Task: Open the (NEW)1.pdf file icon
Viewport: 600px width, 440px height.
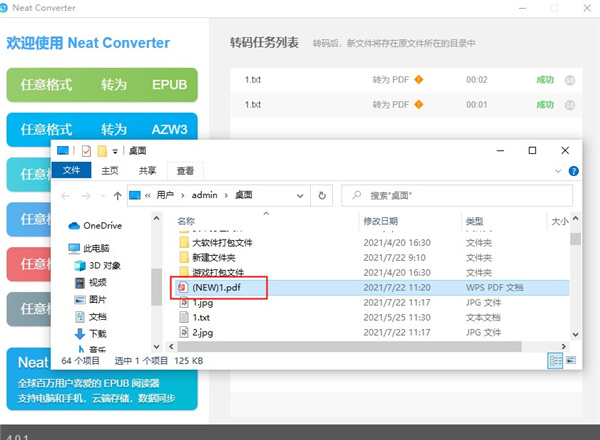Action: pyautogui.click(x=183, y=288)
